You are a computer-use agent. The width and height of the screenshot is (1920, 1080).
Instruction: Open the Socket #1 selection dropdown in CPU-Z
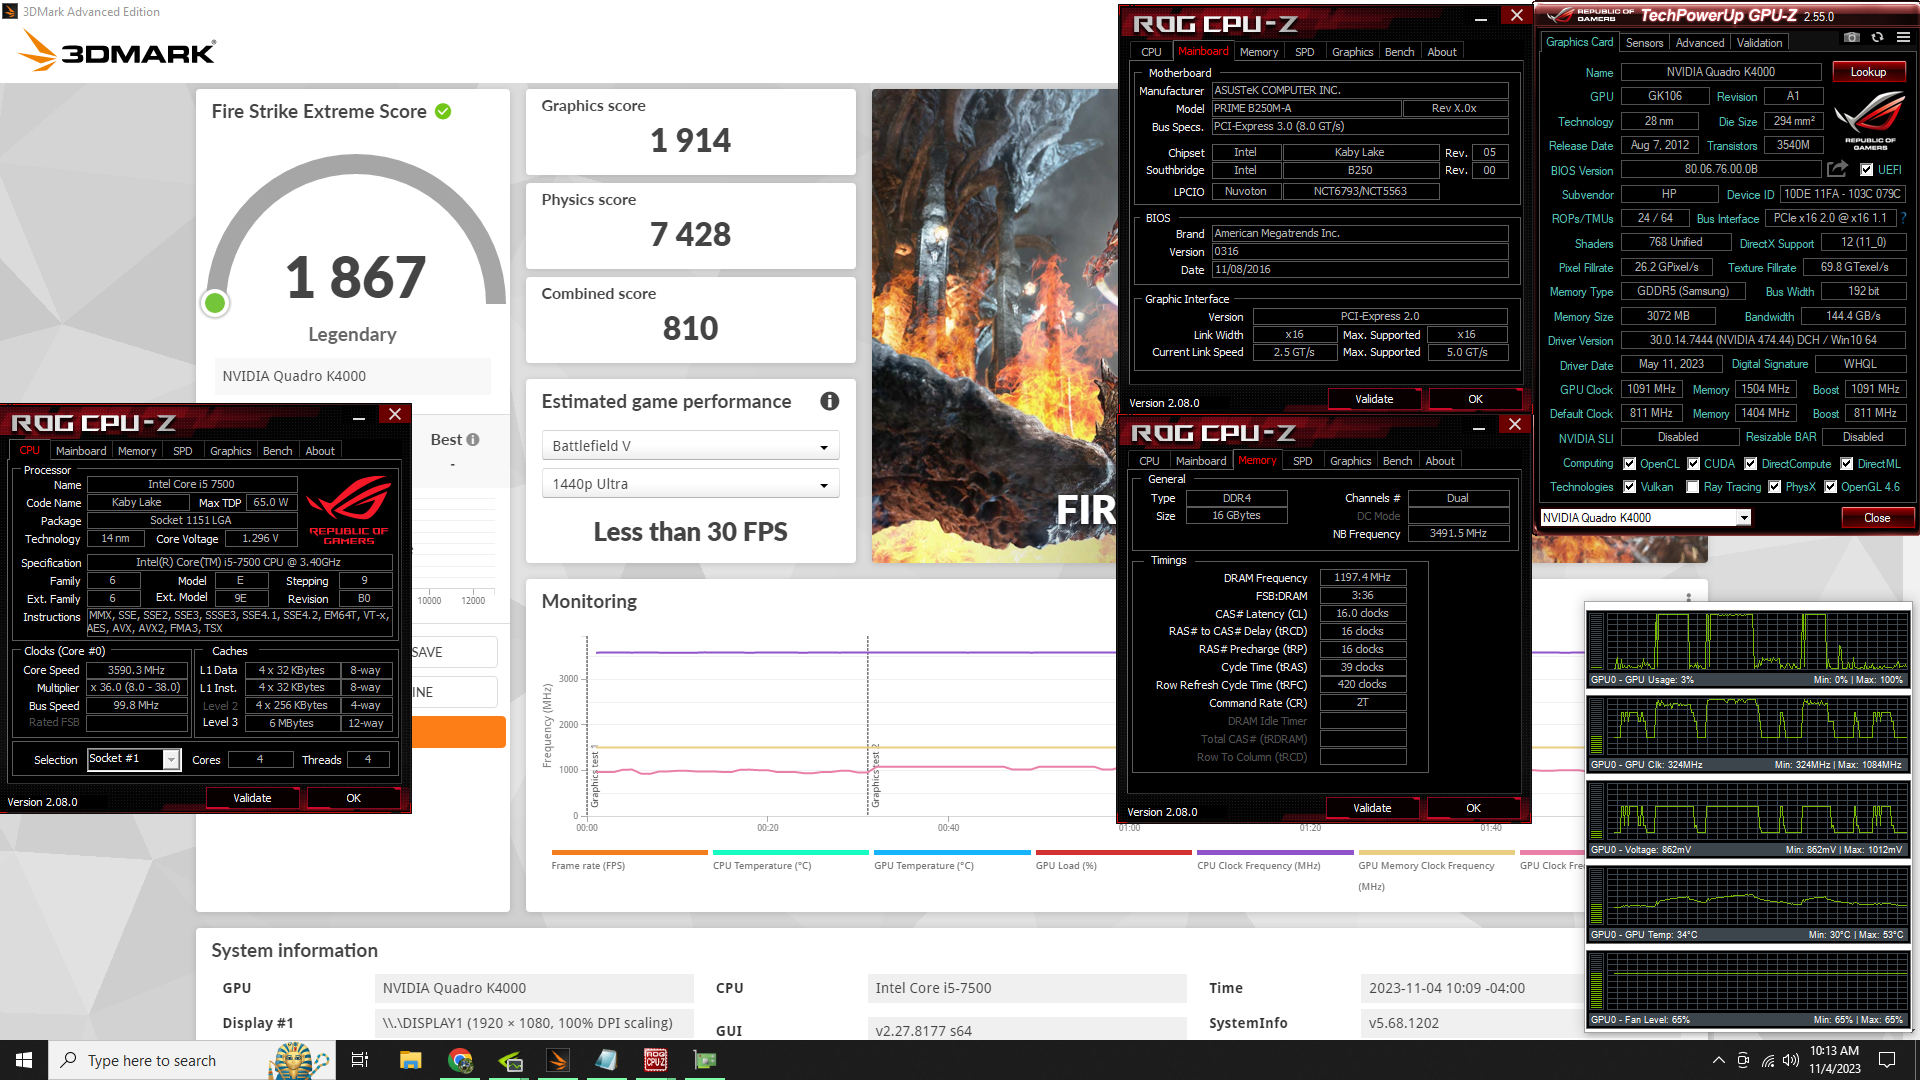(134, 760)
